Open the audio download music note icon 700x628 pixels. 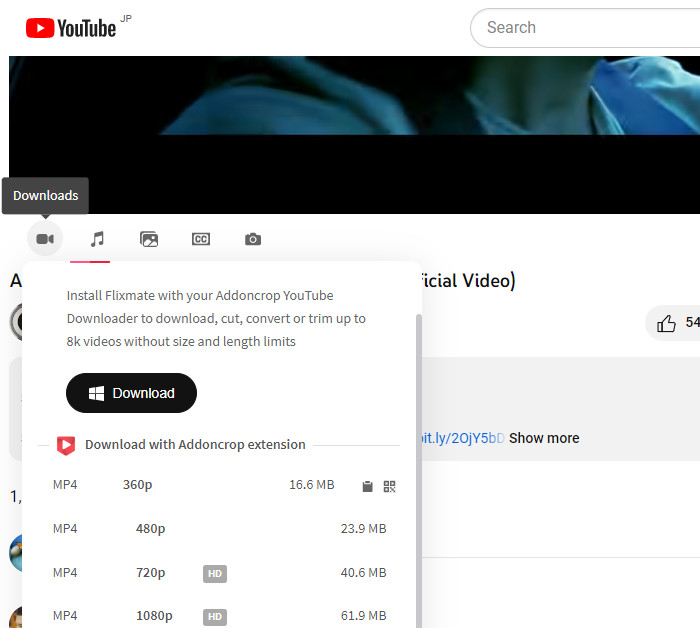97,239
